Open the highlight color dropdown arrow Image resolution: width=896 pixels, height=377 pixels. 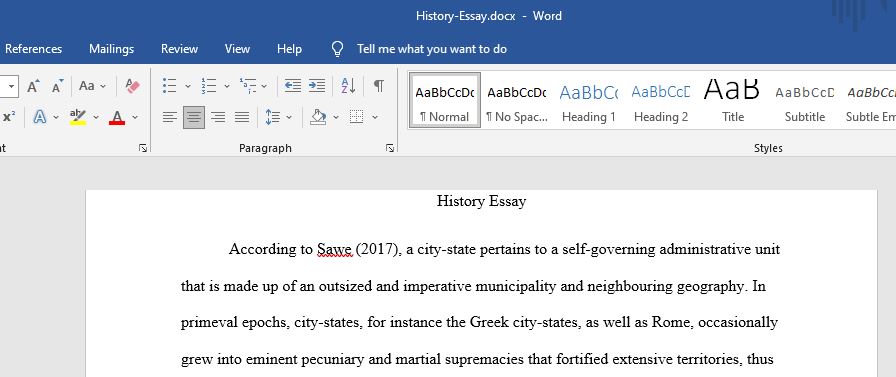pyautogui.click(x=96, y=117)
